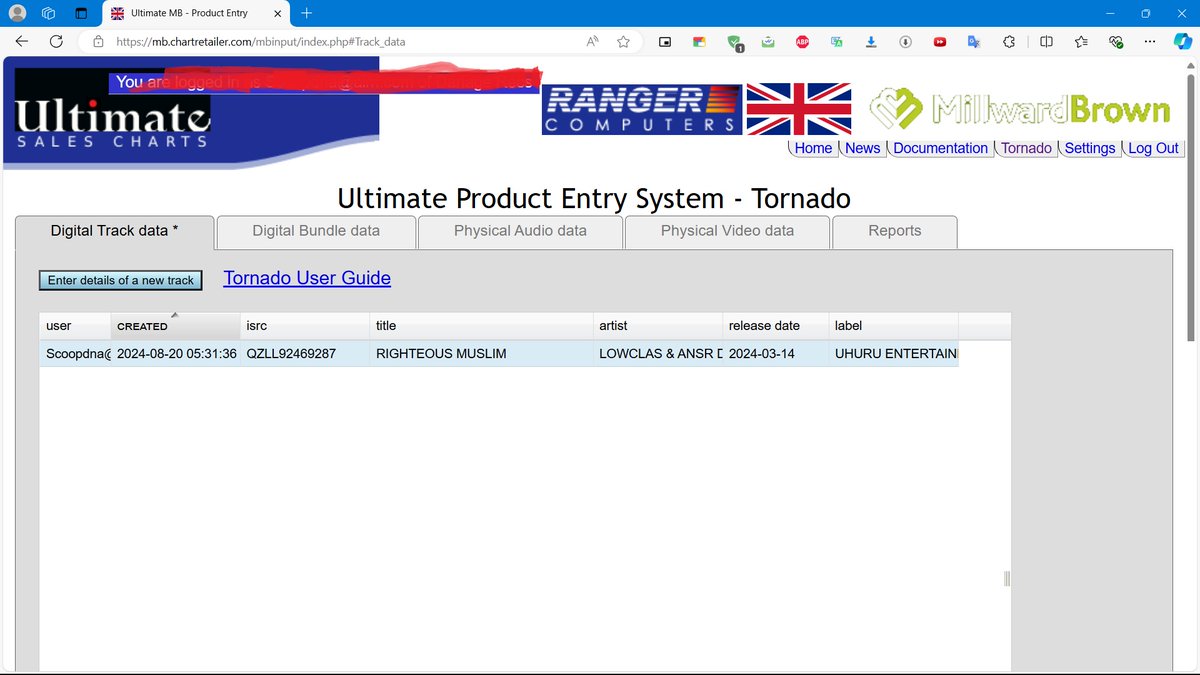Image resolution: width=1200 pixels, height=675 pixels.
Task: View site information via the padlock icon
Action: [98, 42]
